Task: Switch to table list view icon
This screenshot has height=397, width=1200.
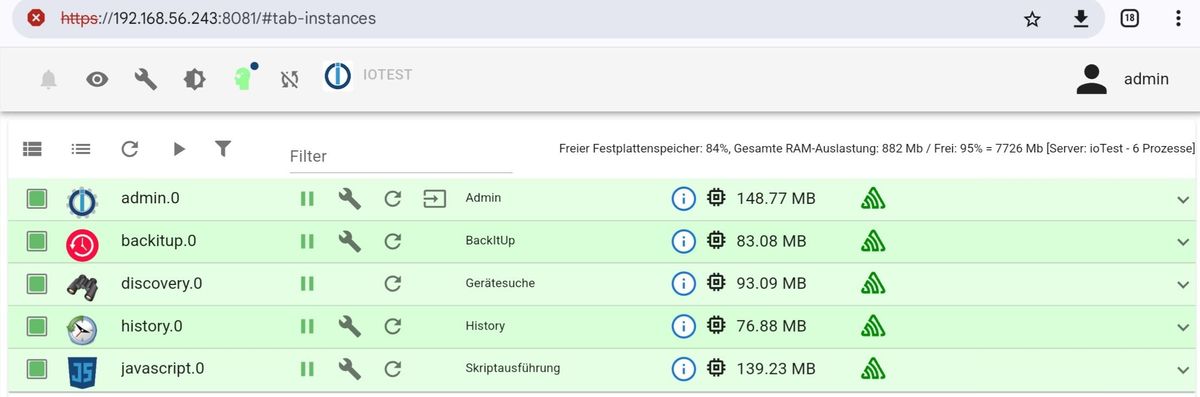Action: click(x=33, y=148)
